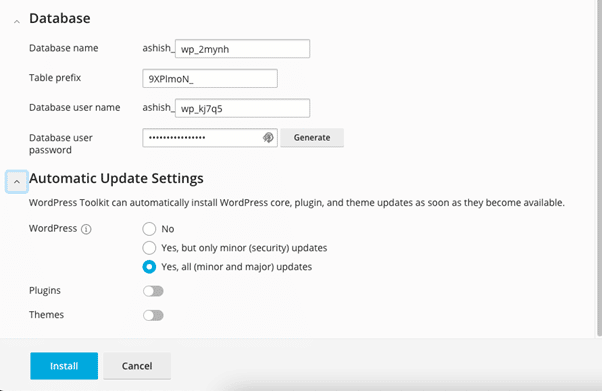Focus the Table prefix input field
The width and height of the screenshot is (602, 391).
[x=210, y=79]
